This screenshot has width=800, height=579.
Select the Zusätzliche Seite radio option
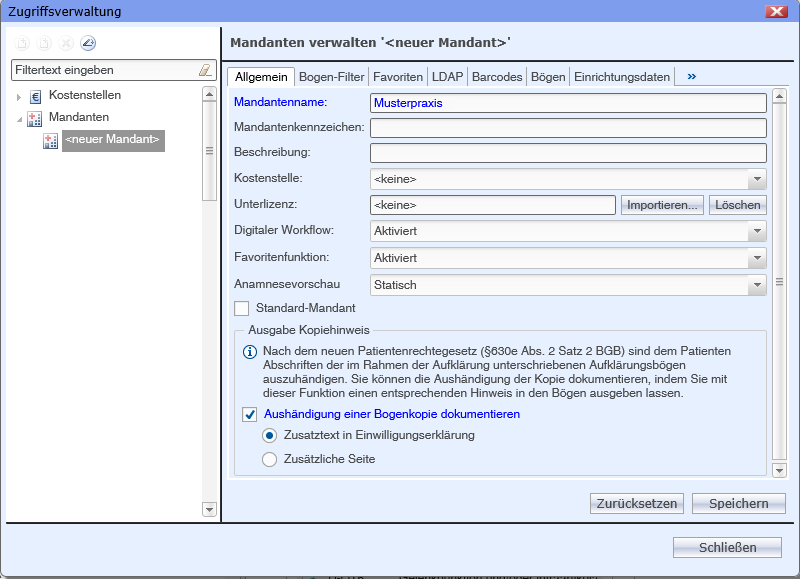[x=269, y=459]
